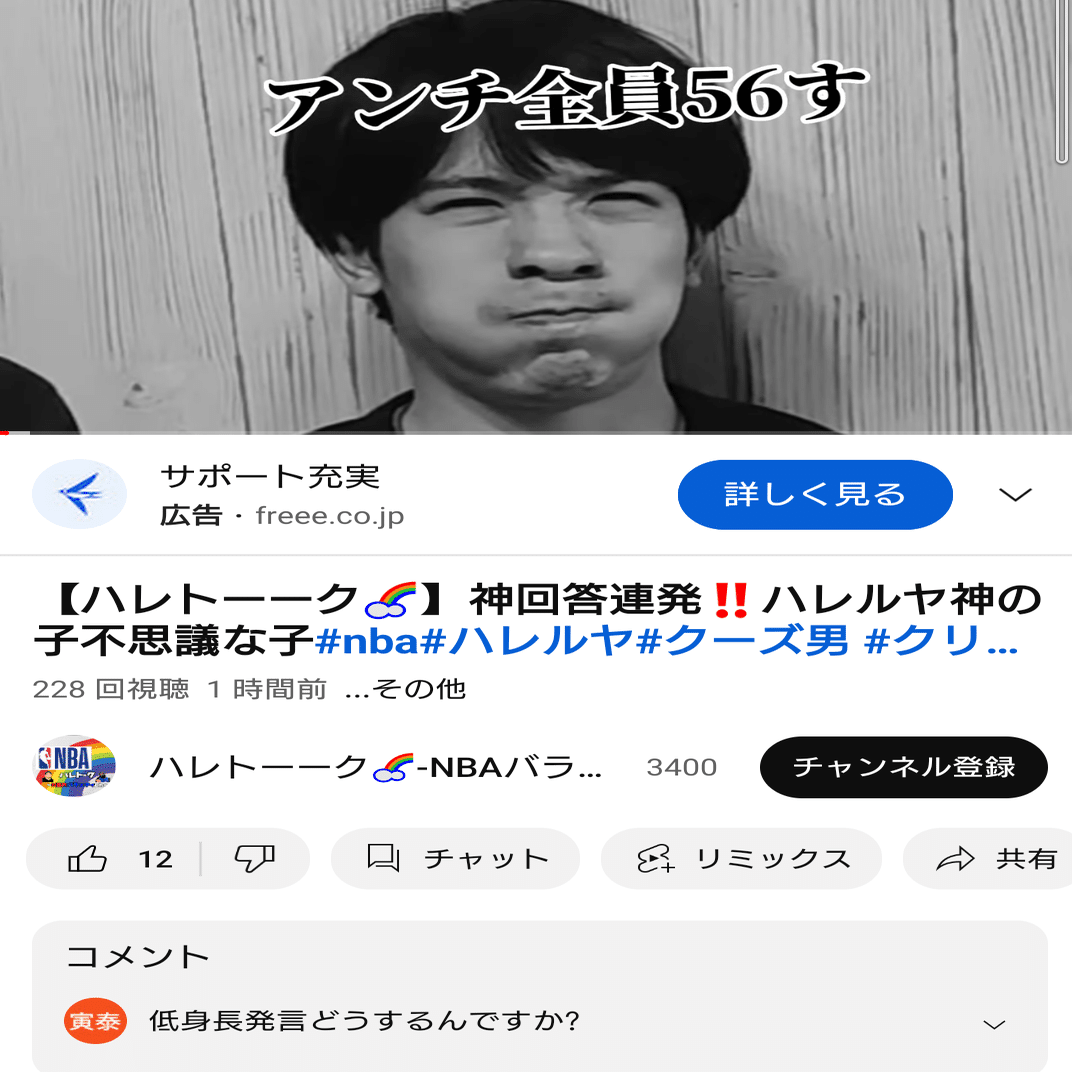1072x1072 pixels.
Task: Click the thumbs-down dislike icon
Action: pos(254,859)
